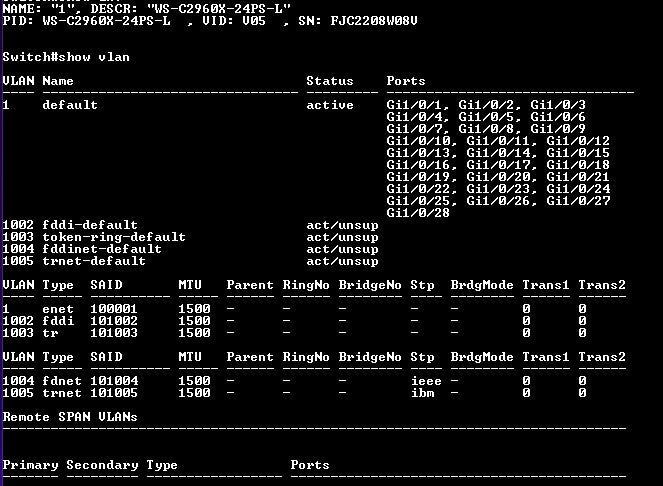The image size is (663, 486).
Task: Click the 'Primary' column header
Action: pos(30,465)
